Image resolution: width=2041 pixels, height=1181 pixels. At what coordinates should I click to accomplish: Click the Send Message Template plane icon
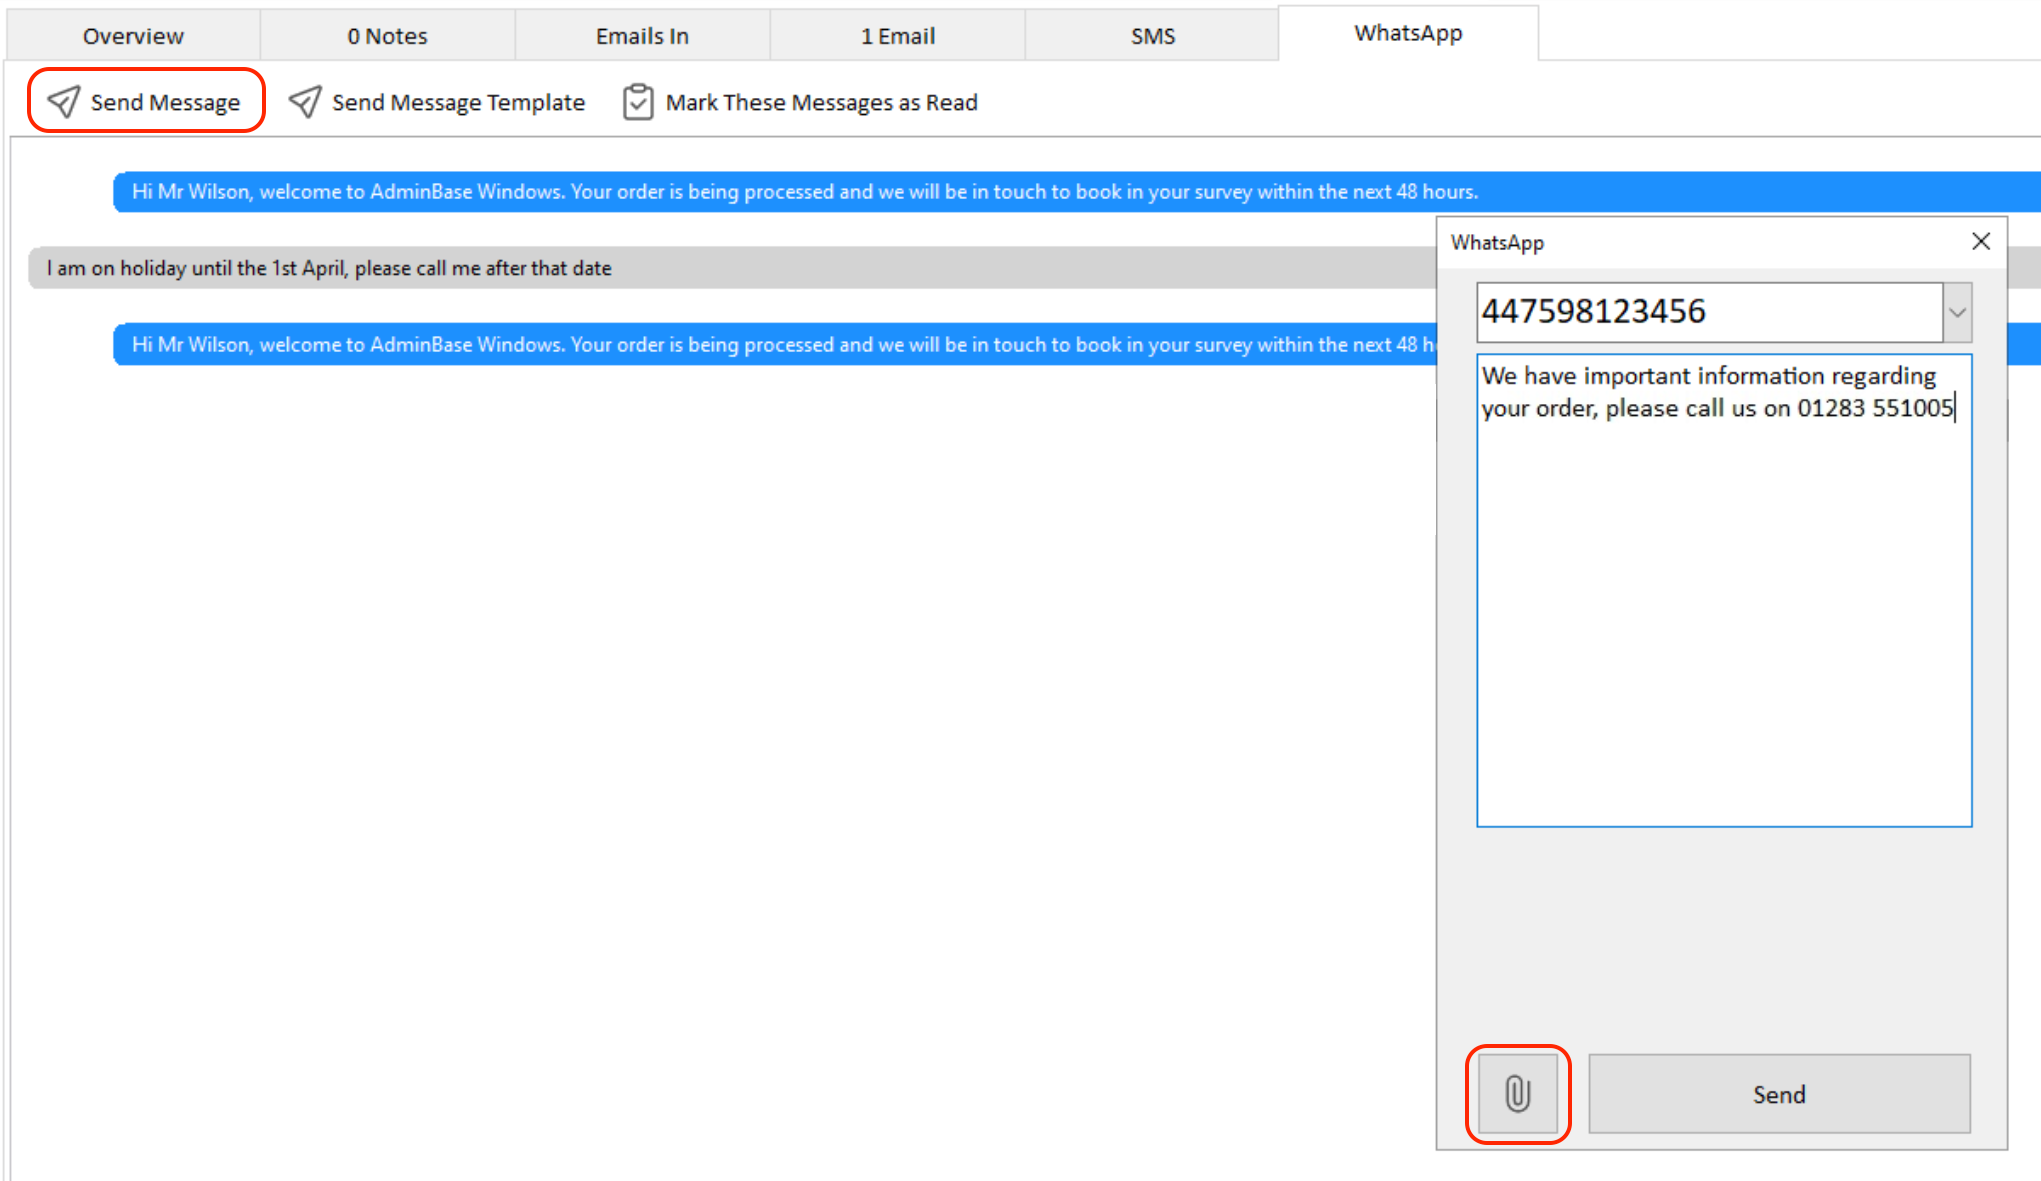click(305, 101)
